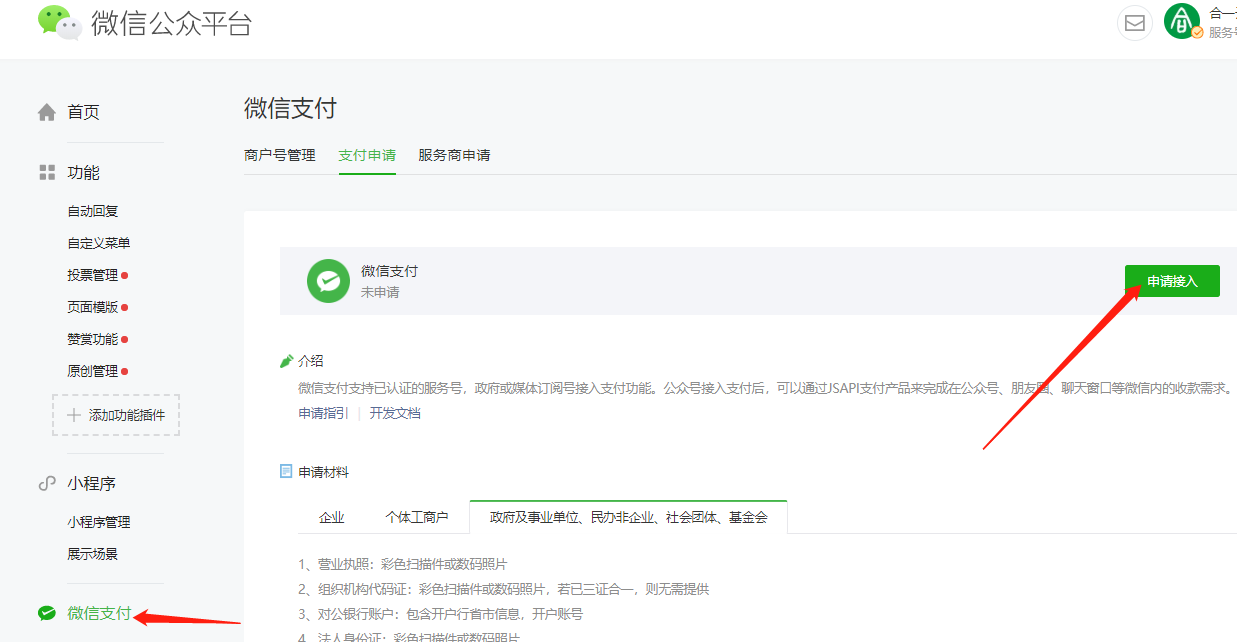Image resolution: width=1237 pixels, height=642 pixels.
Task: Click the plus icon in 添加功能插件
Action: point(73,415)
